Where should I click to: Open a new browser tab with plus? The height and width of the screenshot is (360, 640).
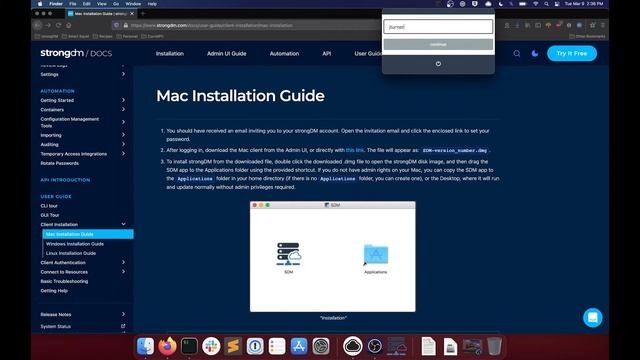(x=143, y=13)
